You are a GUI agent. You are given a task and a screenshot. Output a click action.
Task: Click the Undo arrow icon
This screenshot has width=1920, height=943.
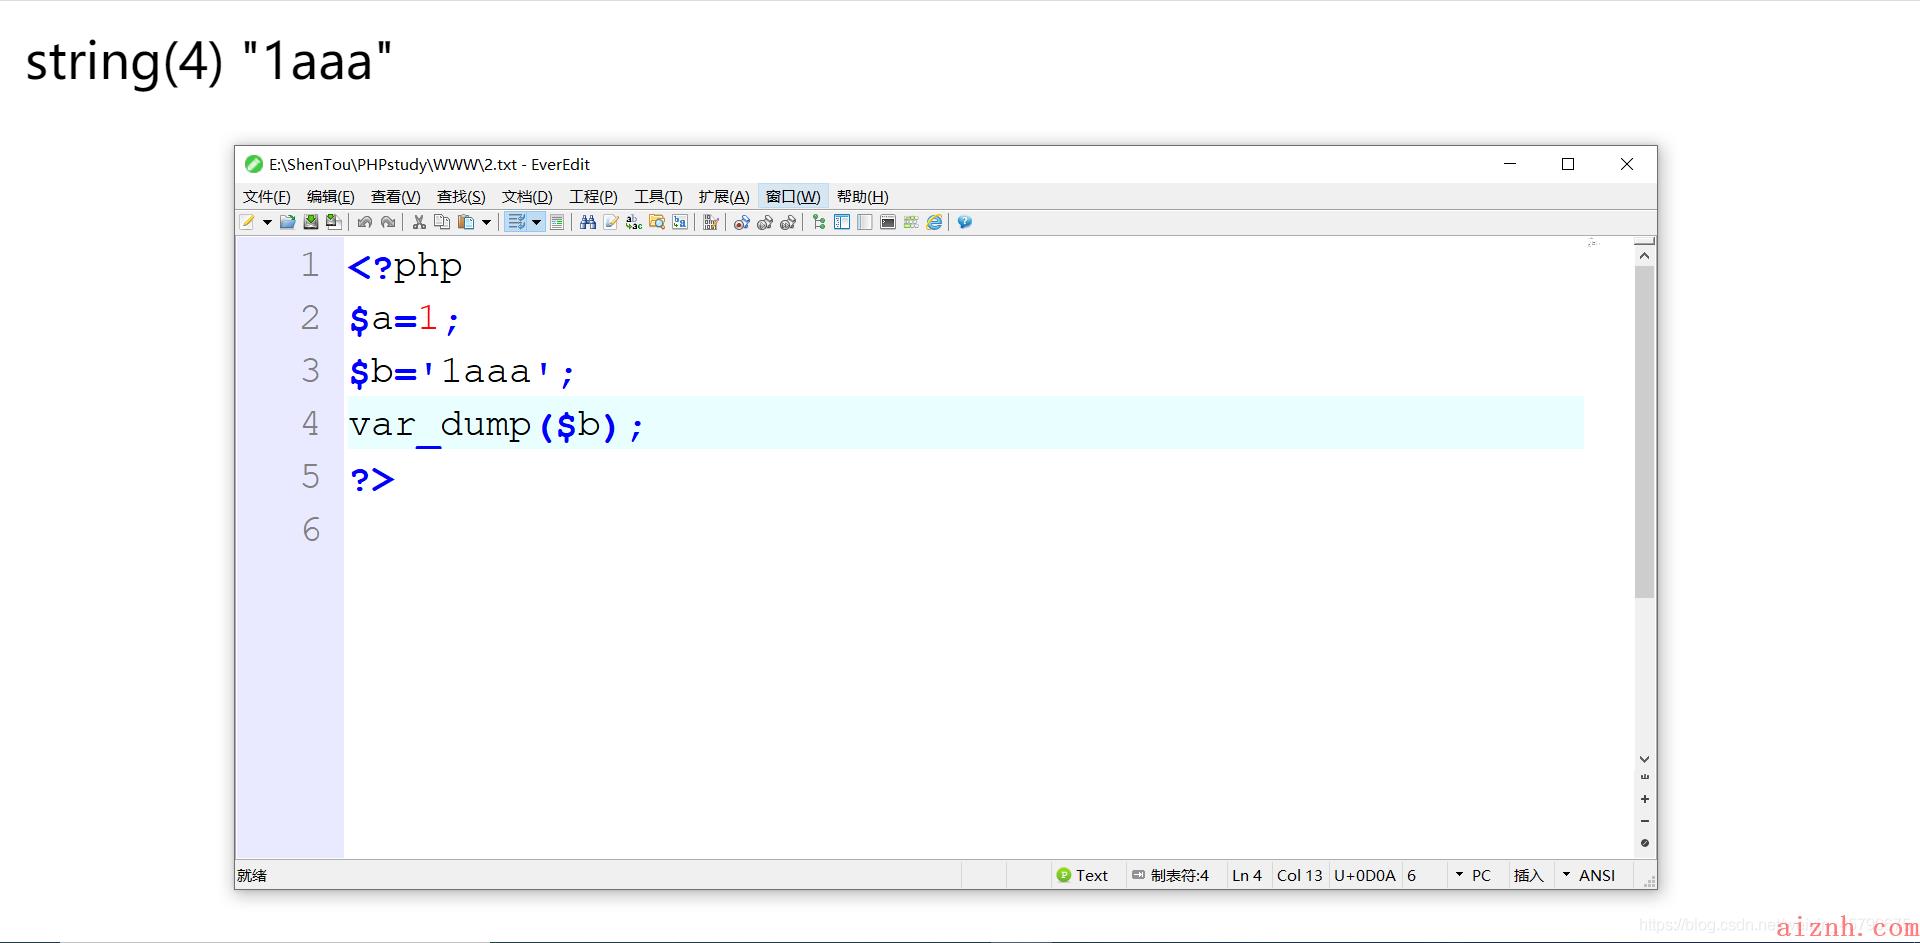coord(365,222)
